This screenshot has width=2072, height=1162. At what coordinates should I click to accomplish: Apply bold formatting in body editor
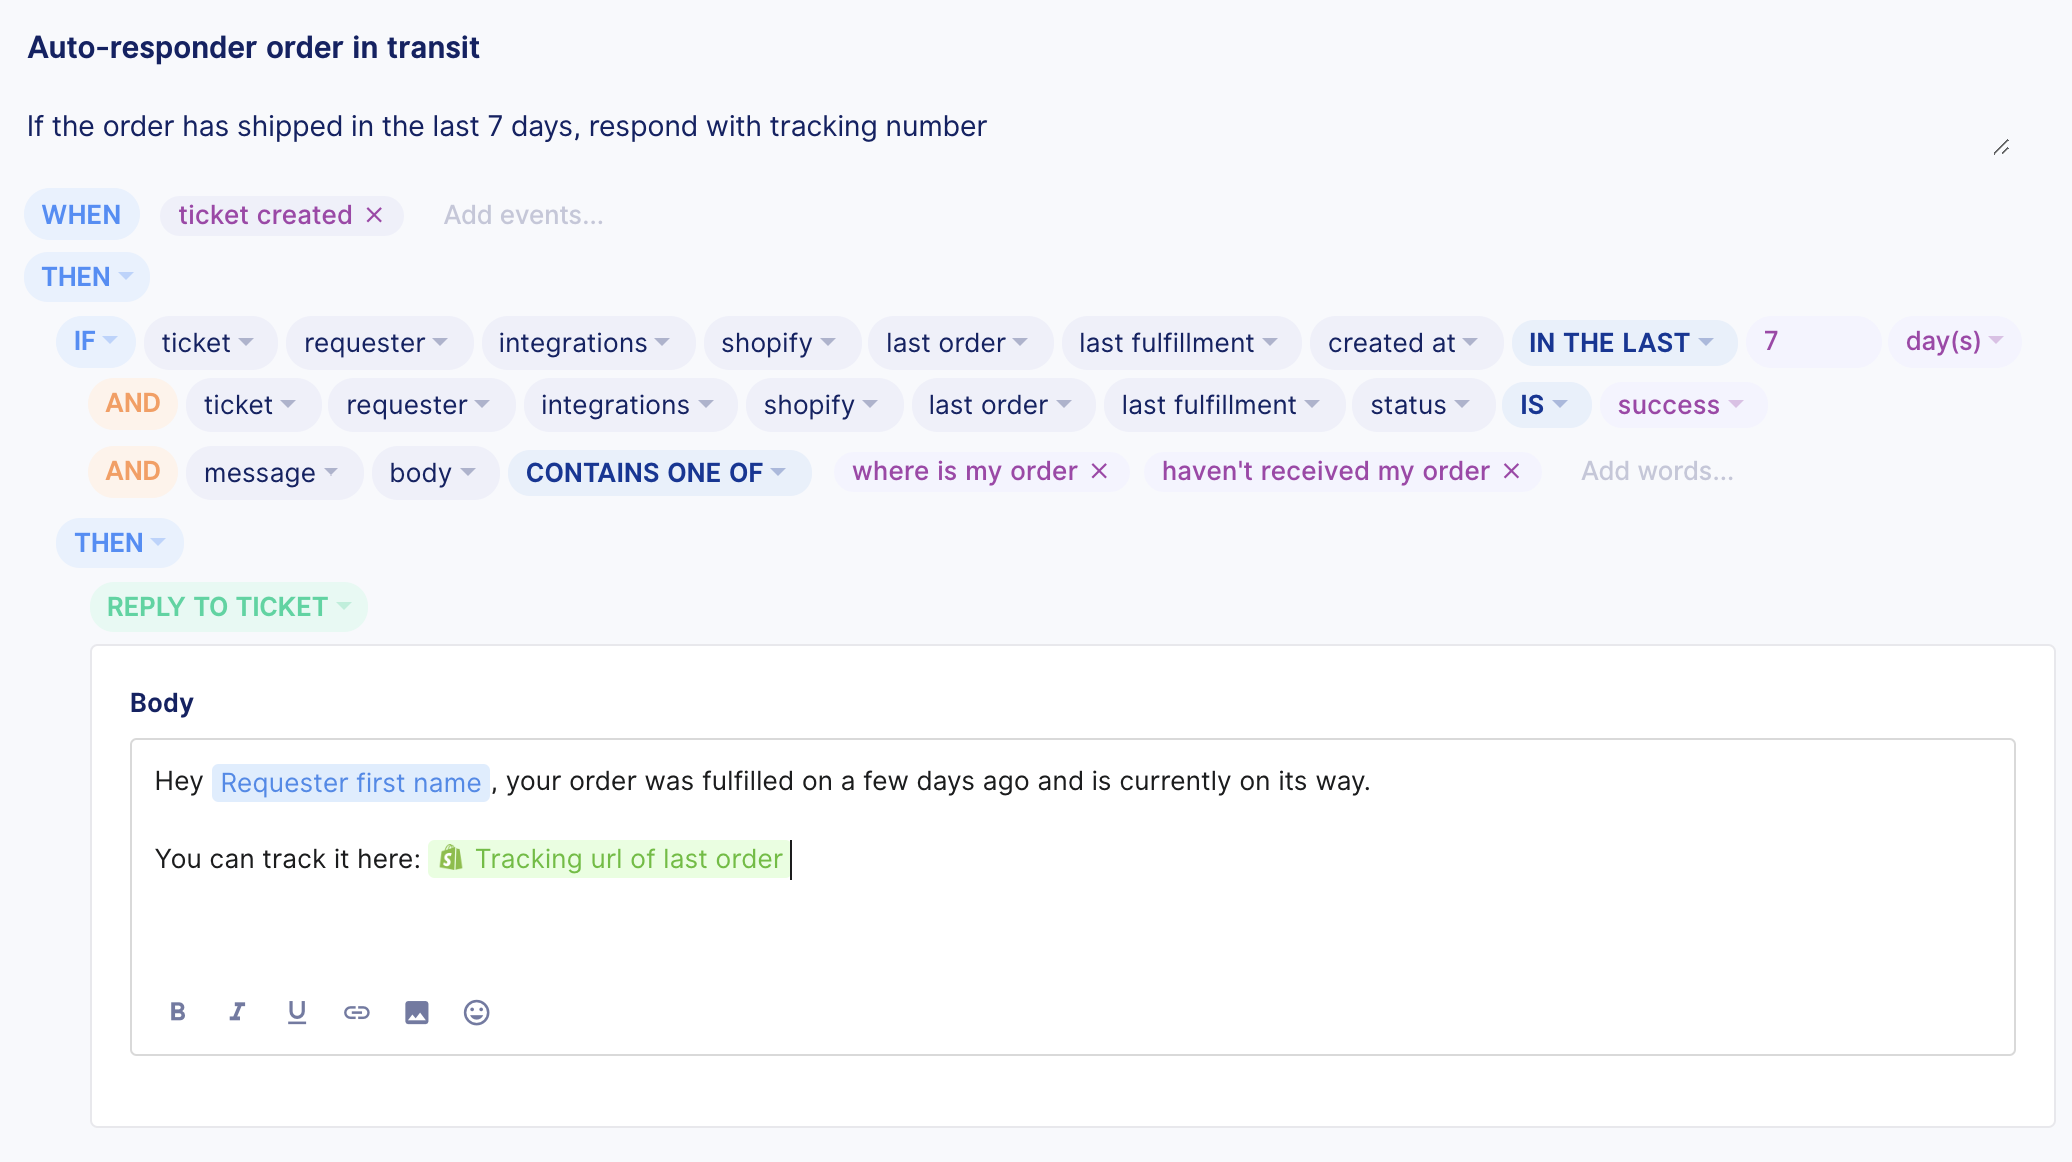tap(178, 1012)
